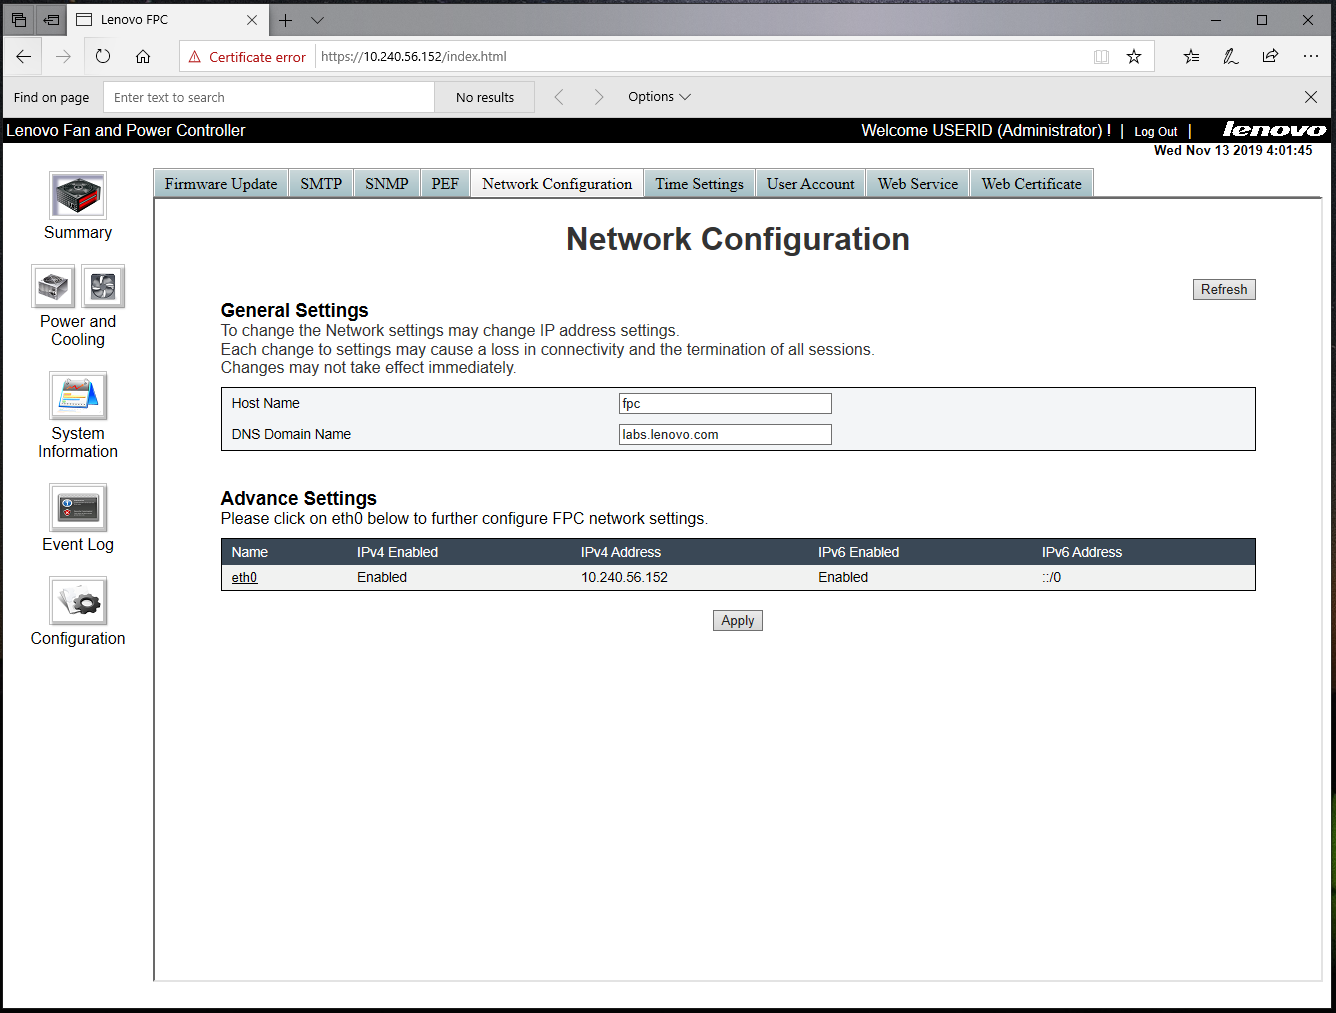1336x1013 pixels.
Task: Refresh the browser page
Action: (103, 57)
